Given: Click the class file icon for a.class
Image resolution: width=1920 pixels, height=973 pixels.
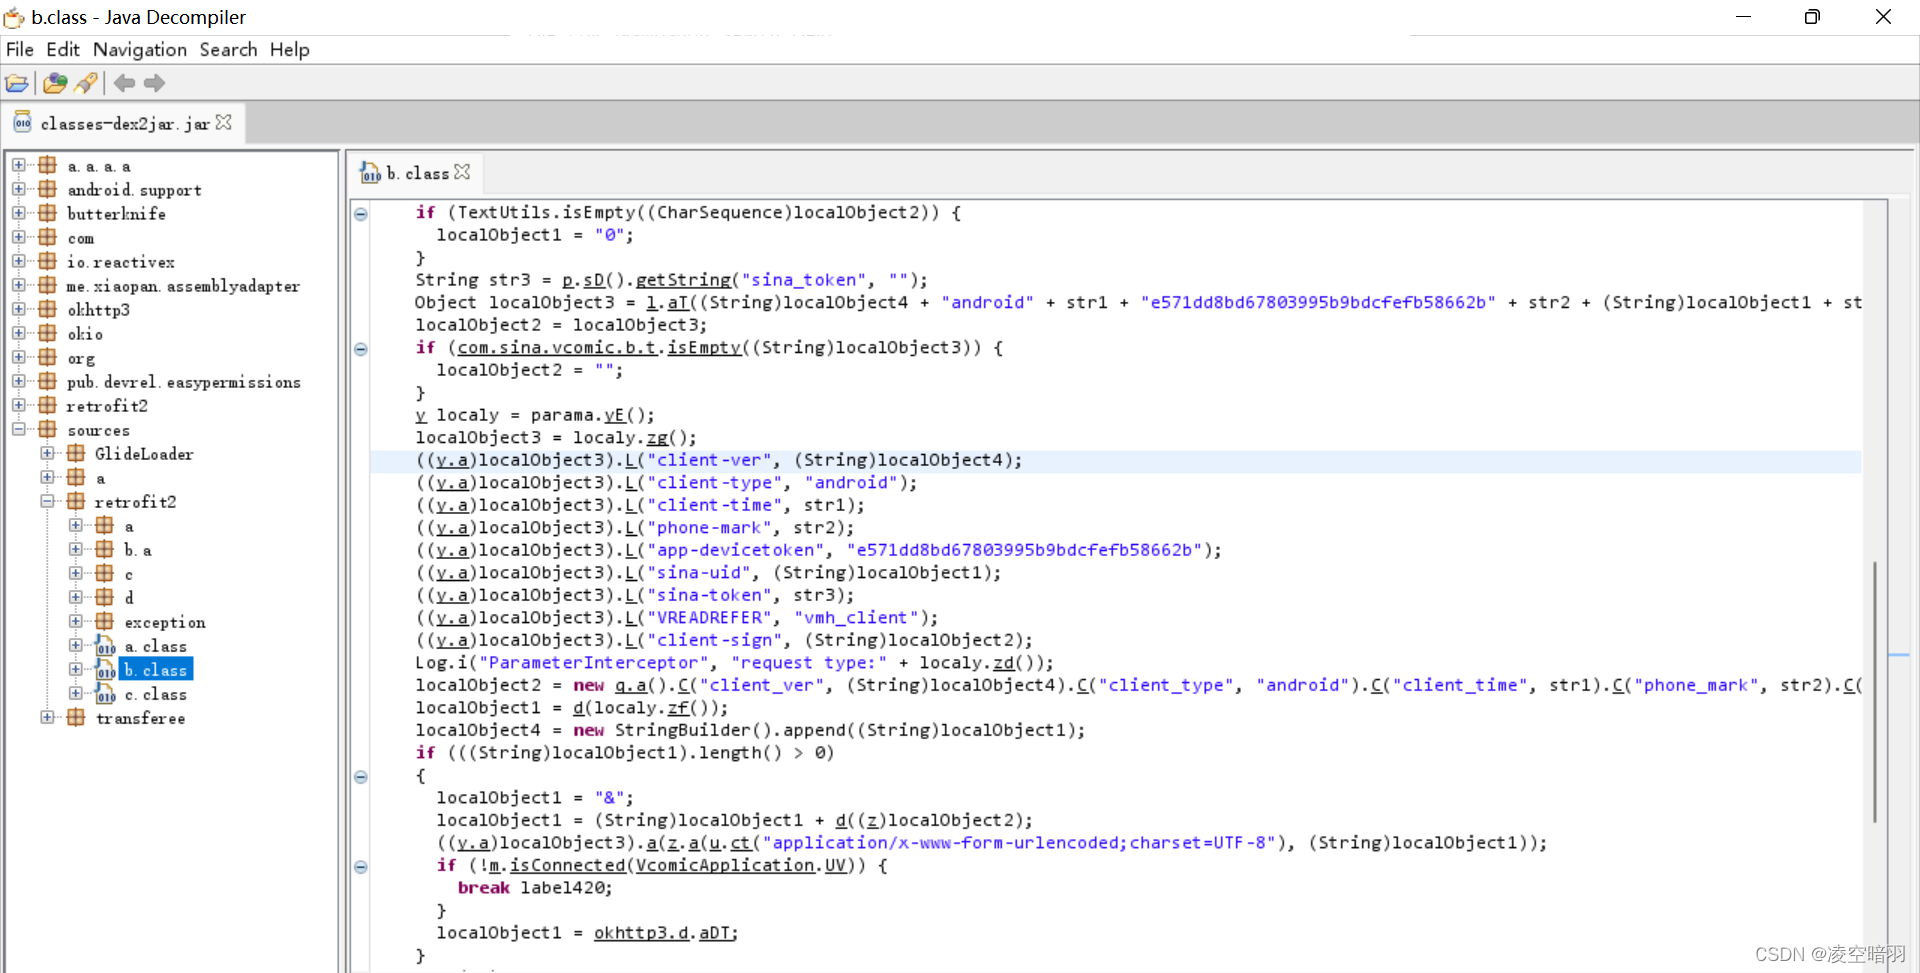Looking at the screenshot, I should coord(105,645).
